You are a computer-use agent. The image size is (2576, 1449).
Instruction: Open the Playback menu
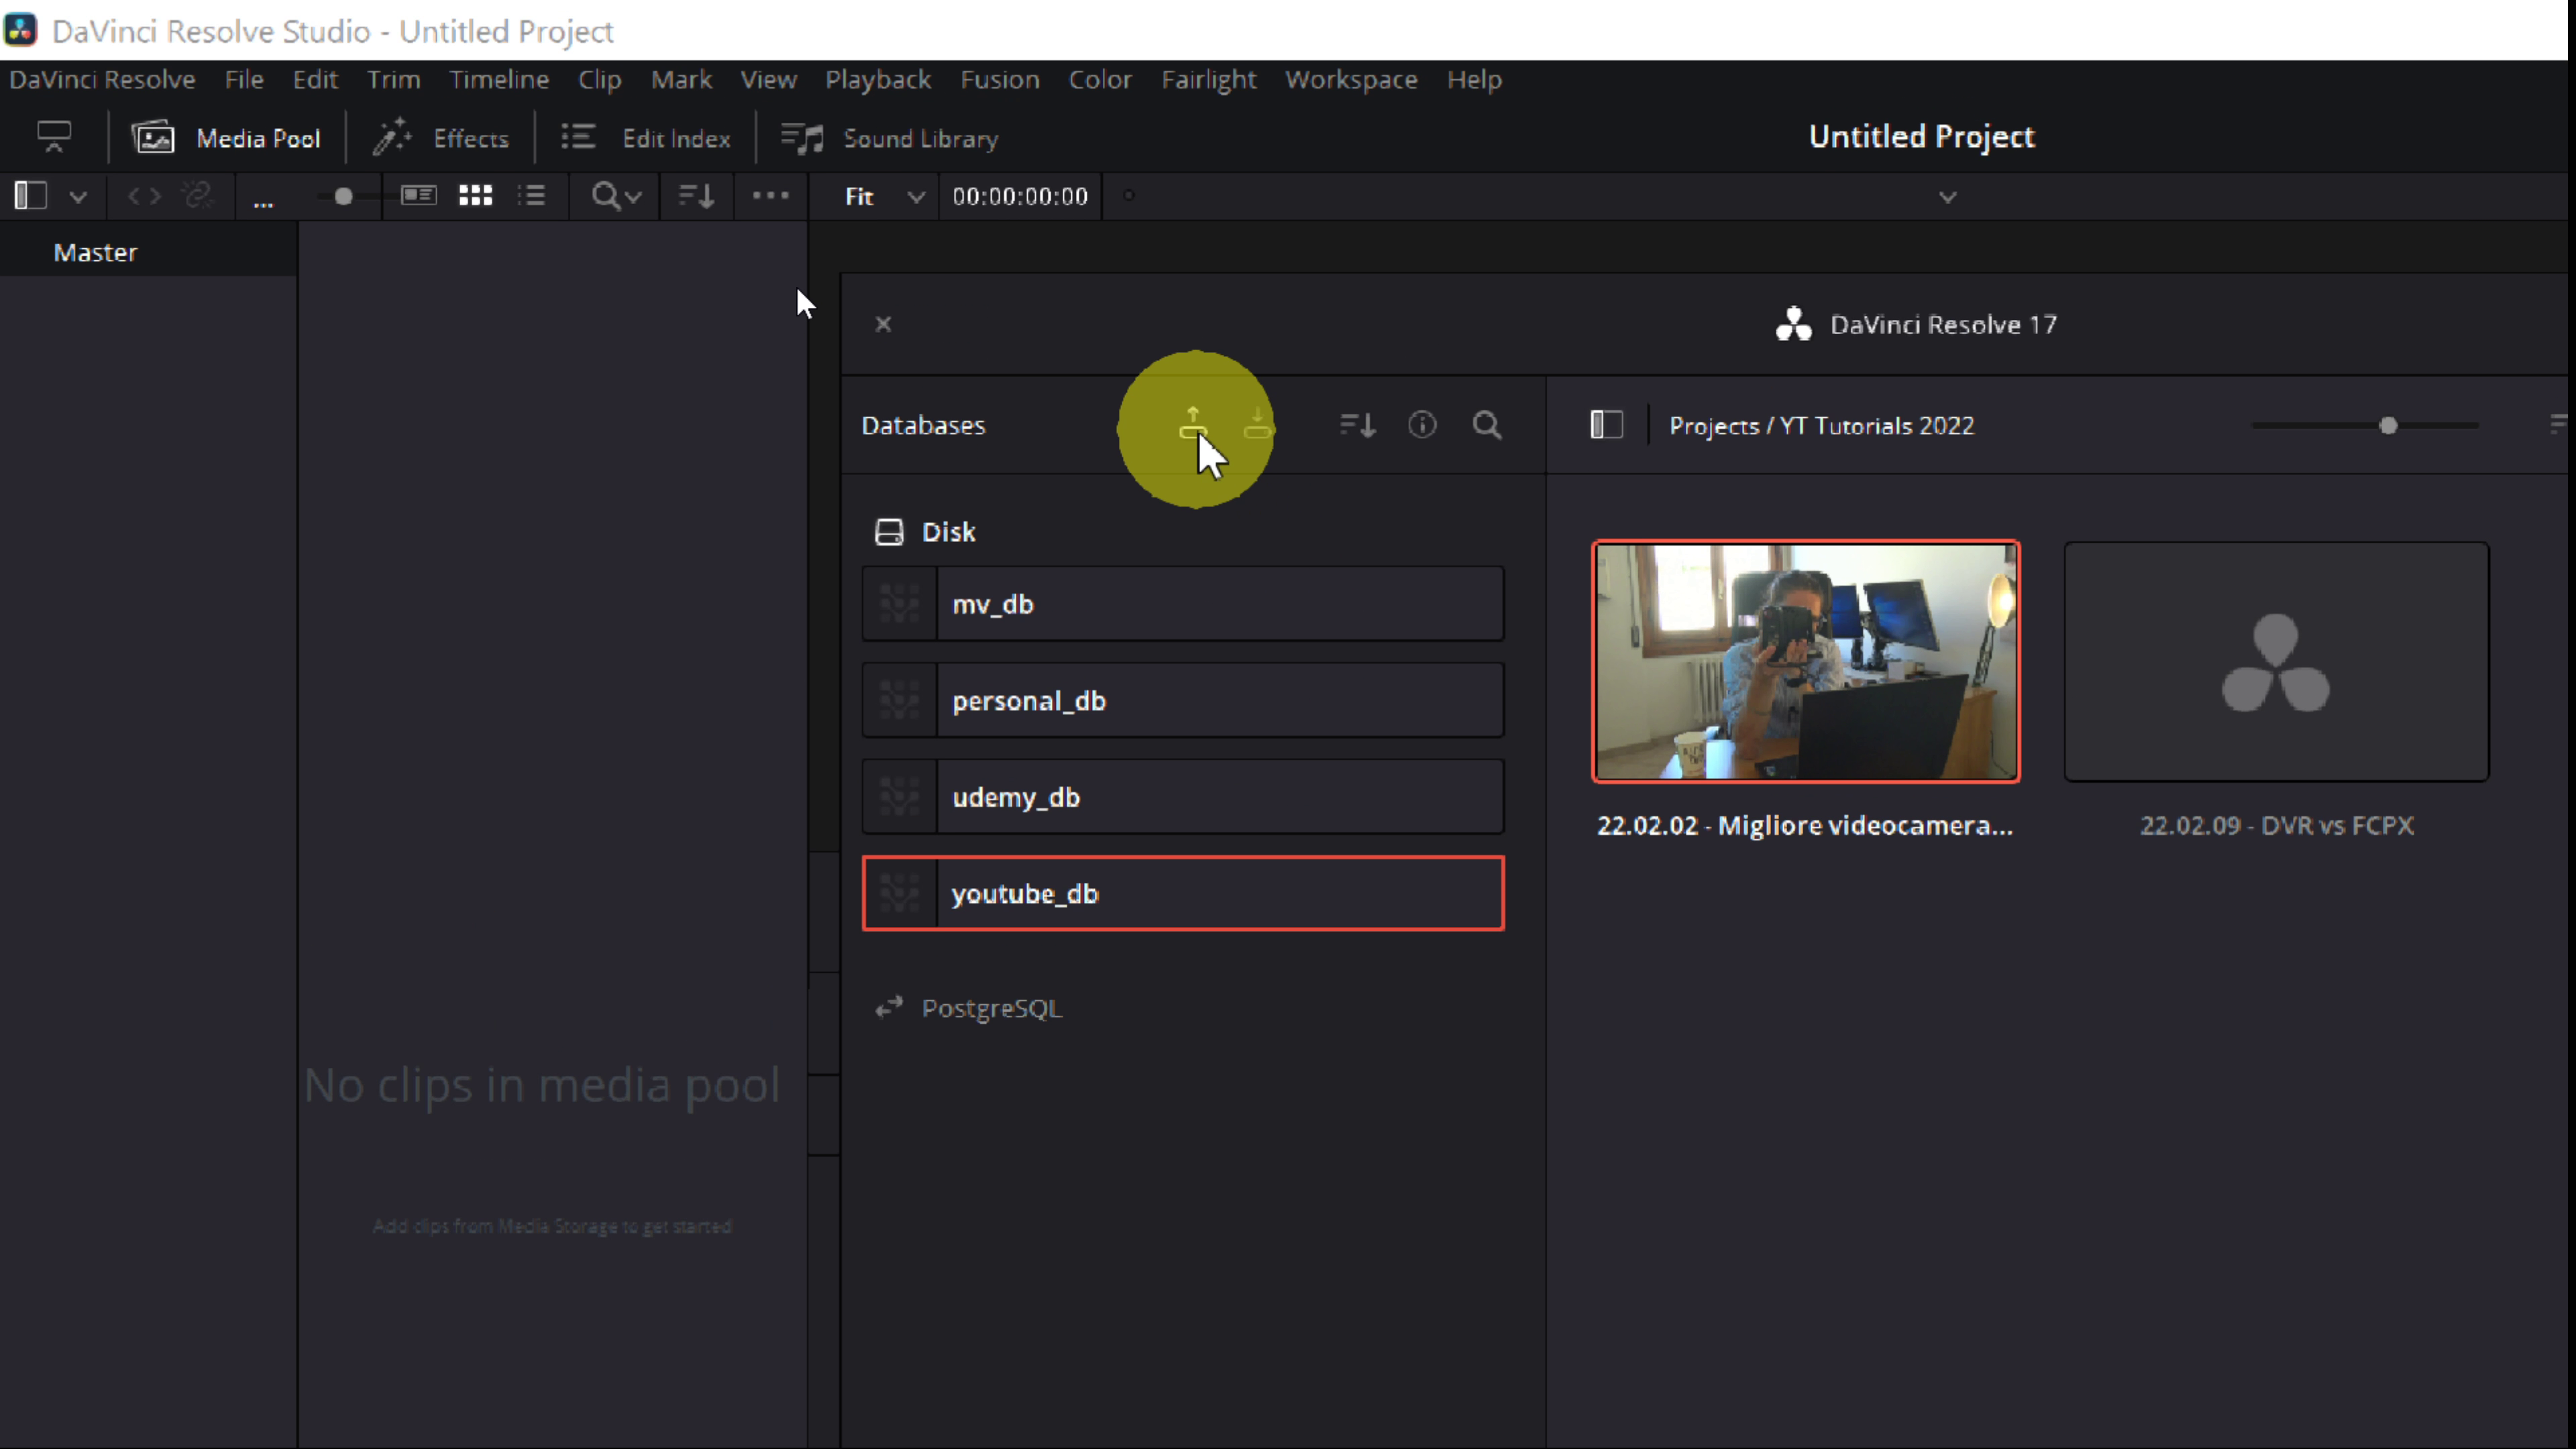pos(878,80)
